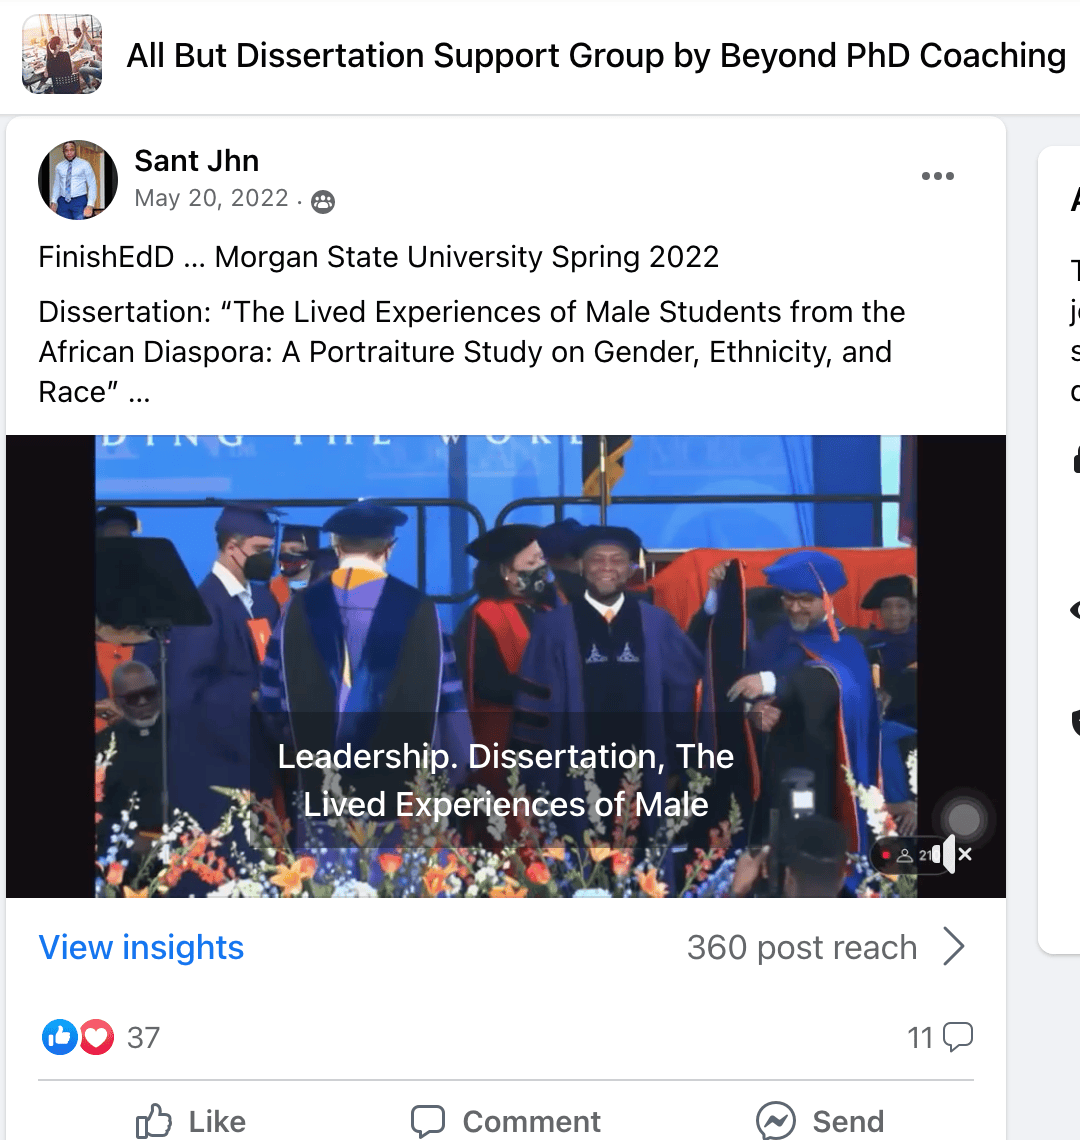
Task: Click the 37 reactions count
Action: (x=143, y=1037)
